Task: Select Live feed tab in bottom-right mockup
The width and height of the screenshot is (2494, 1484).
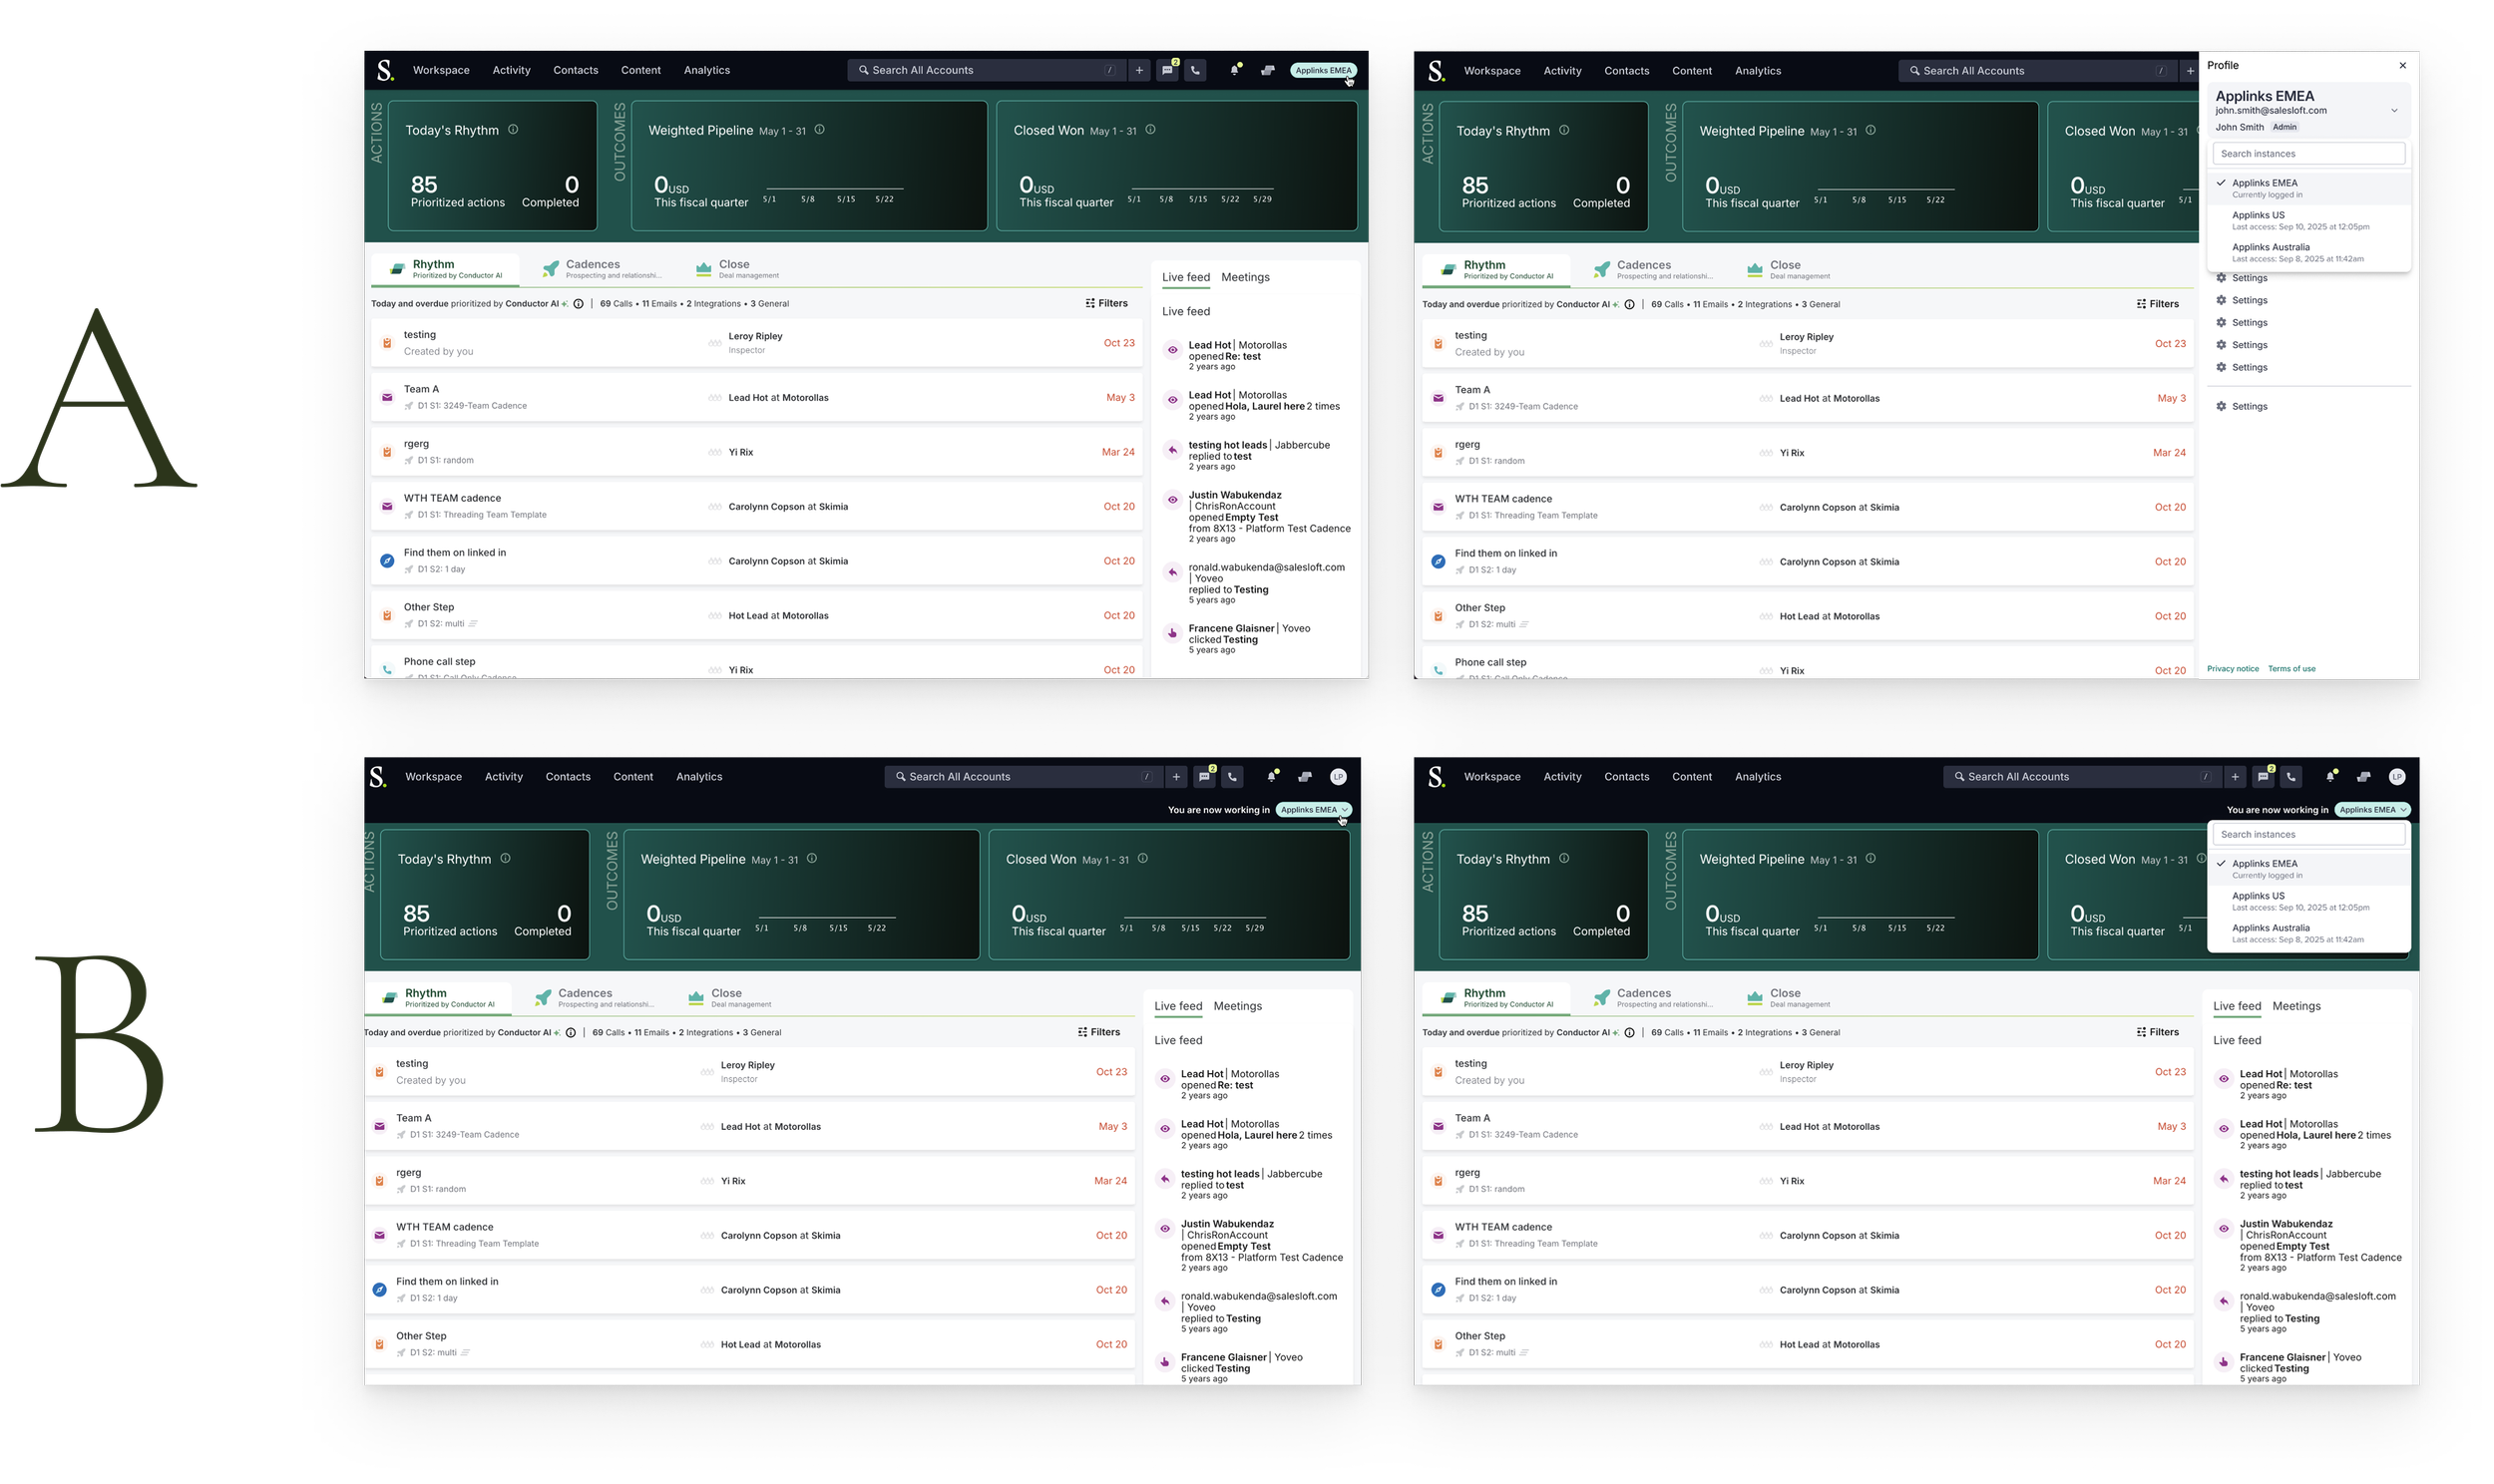Action: [x=2236, y=1005]
